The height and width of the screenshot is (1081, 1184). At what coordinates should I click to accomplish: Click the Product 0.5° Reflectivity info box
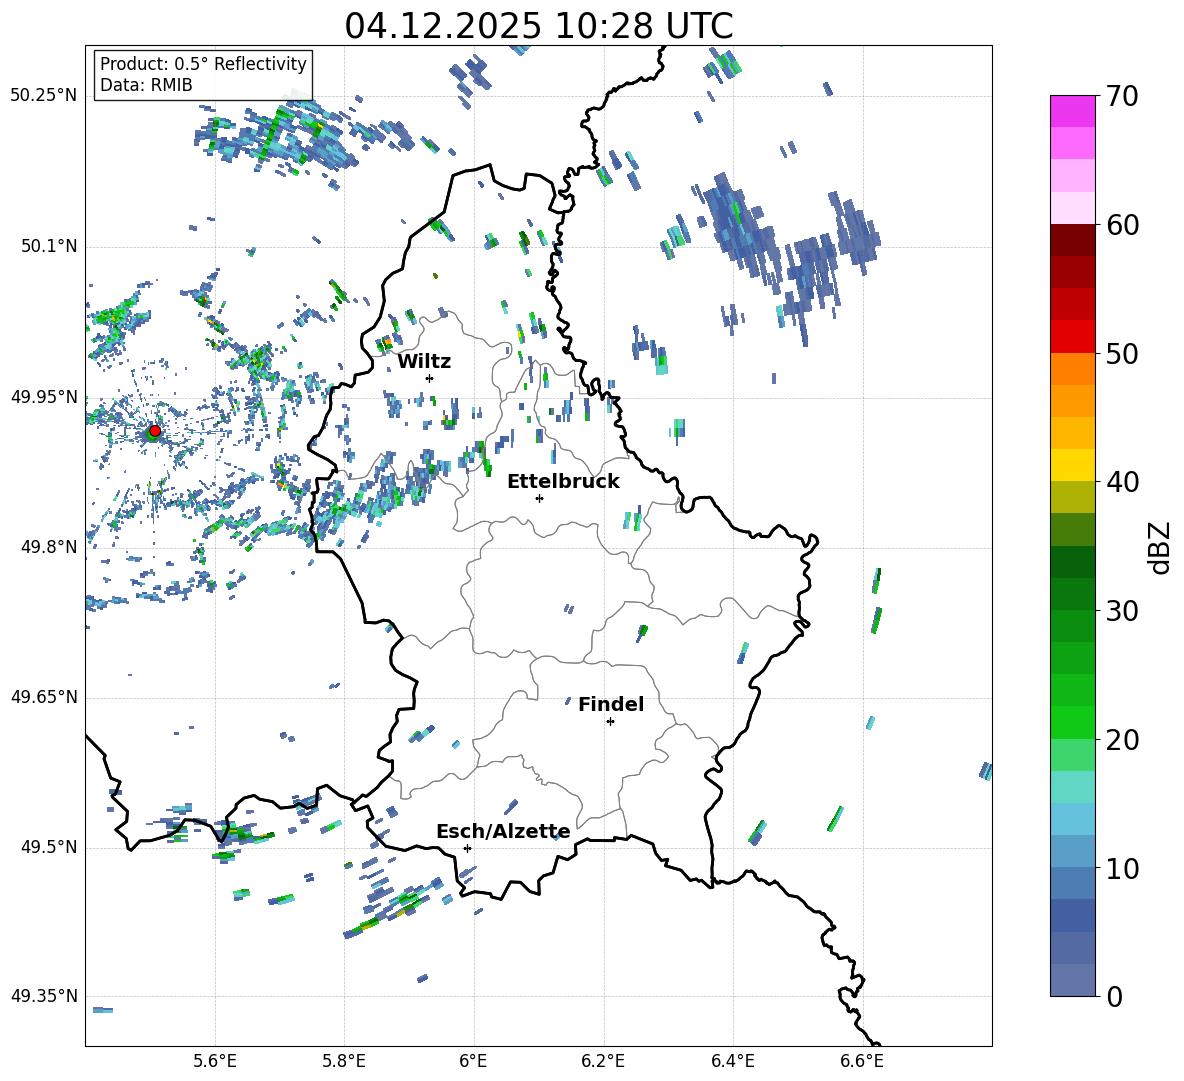coord(203,75)
